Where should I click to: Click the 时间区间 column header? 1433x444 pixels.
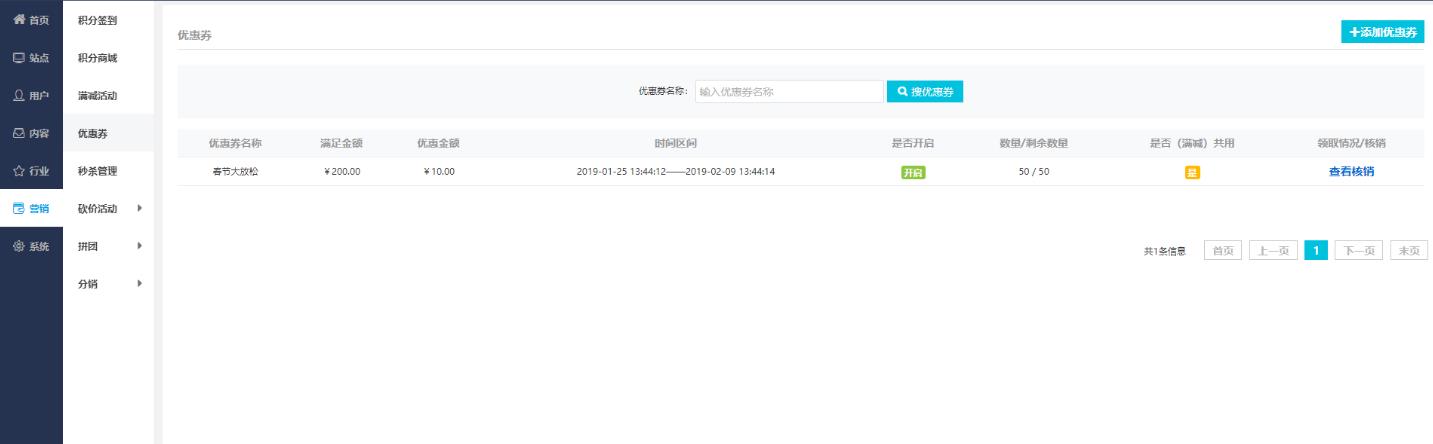click(x=676, y=143)
